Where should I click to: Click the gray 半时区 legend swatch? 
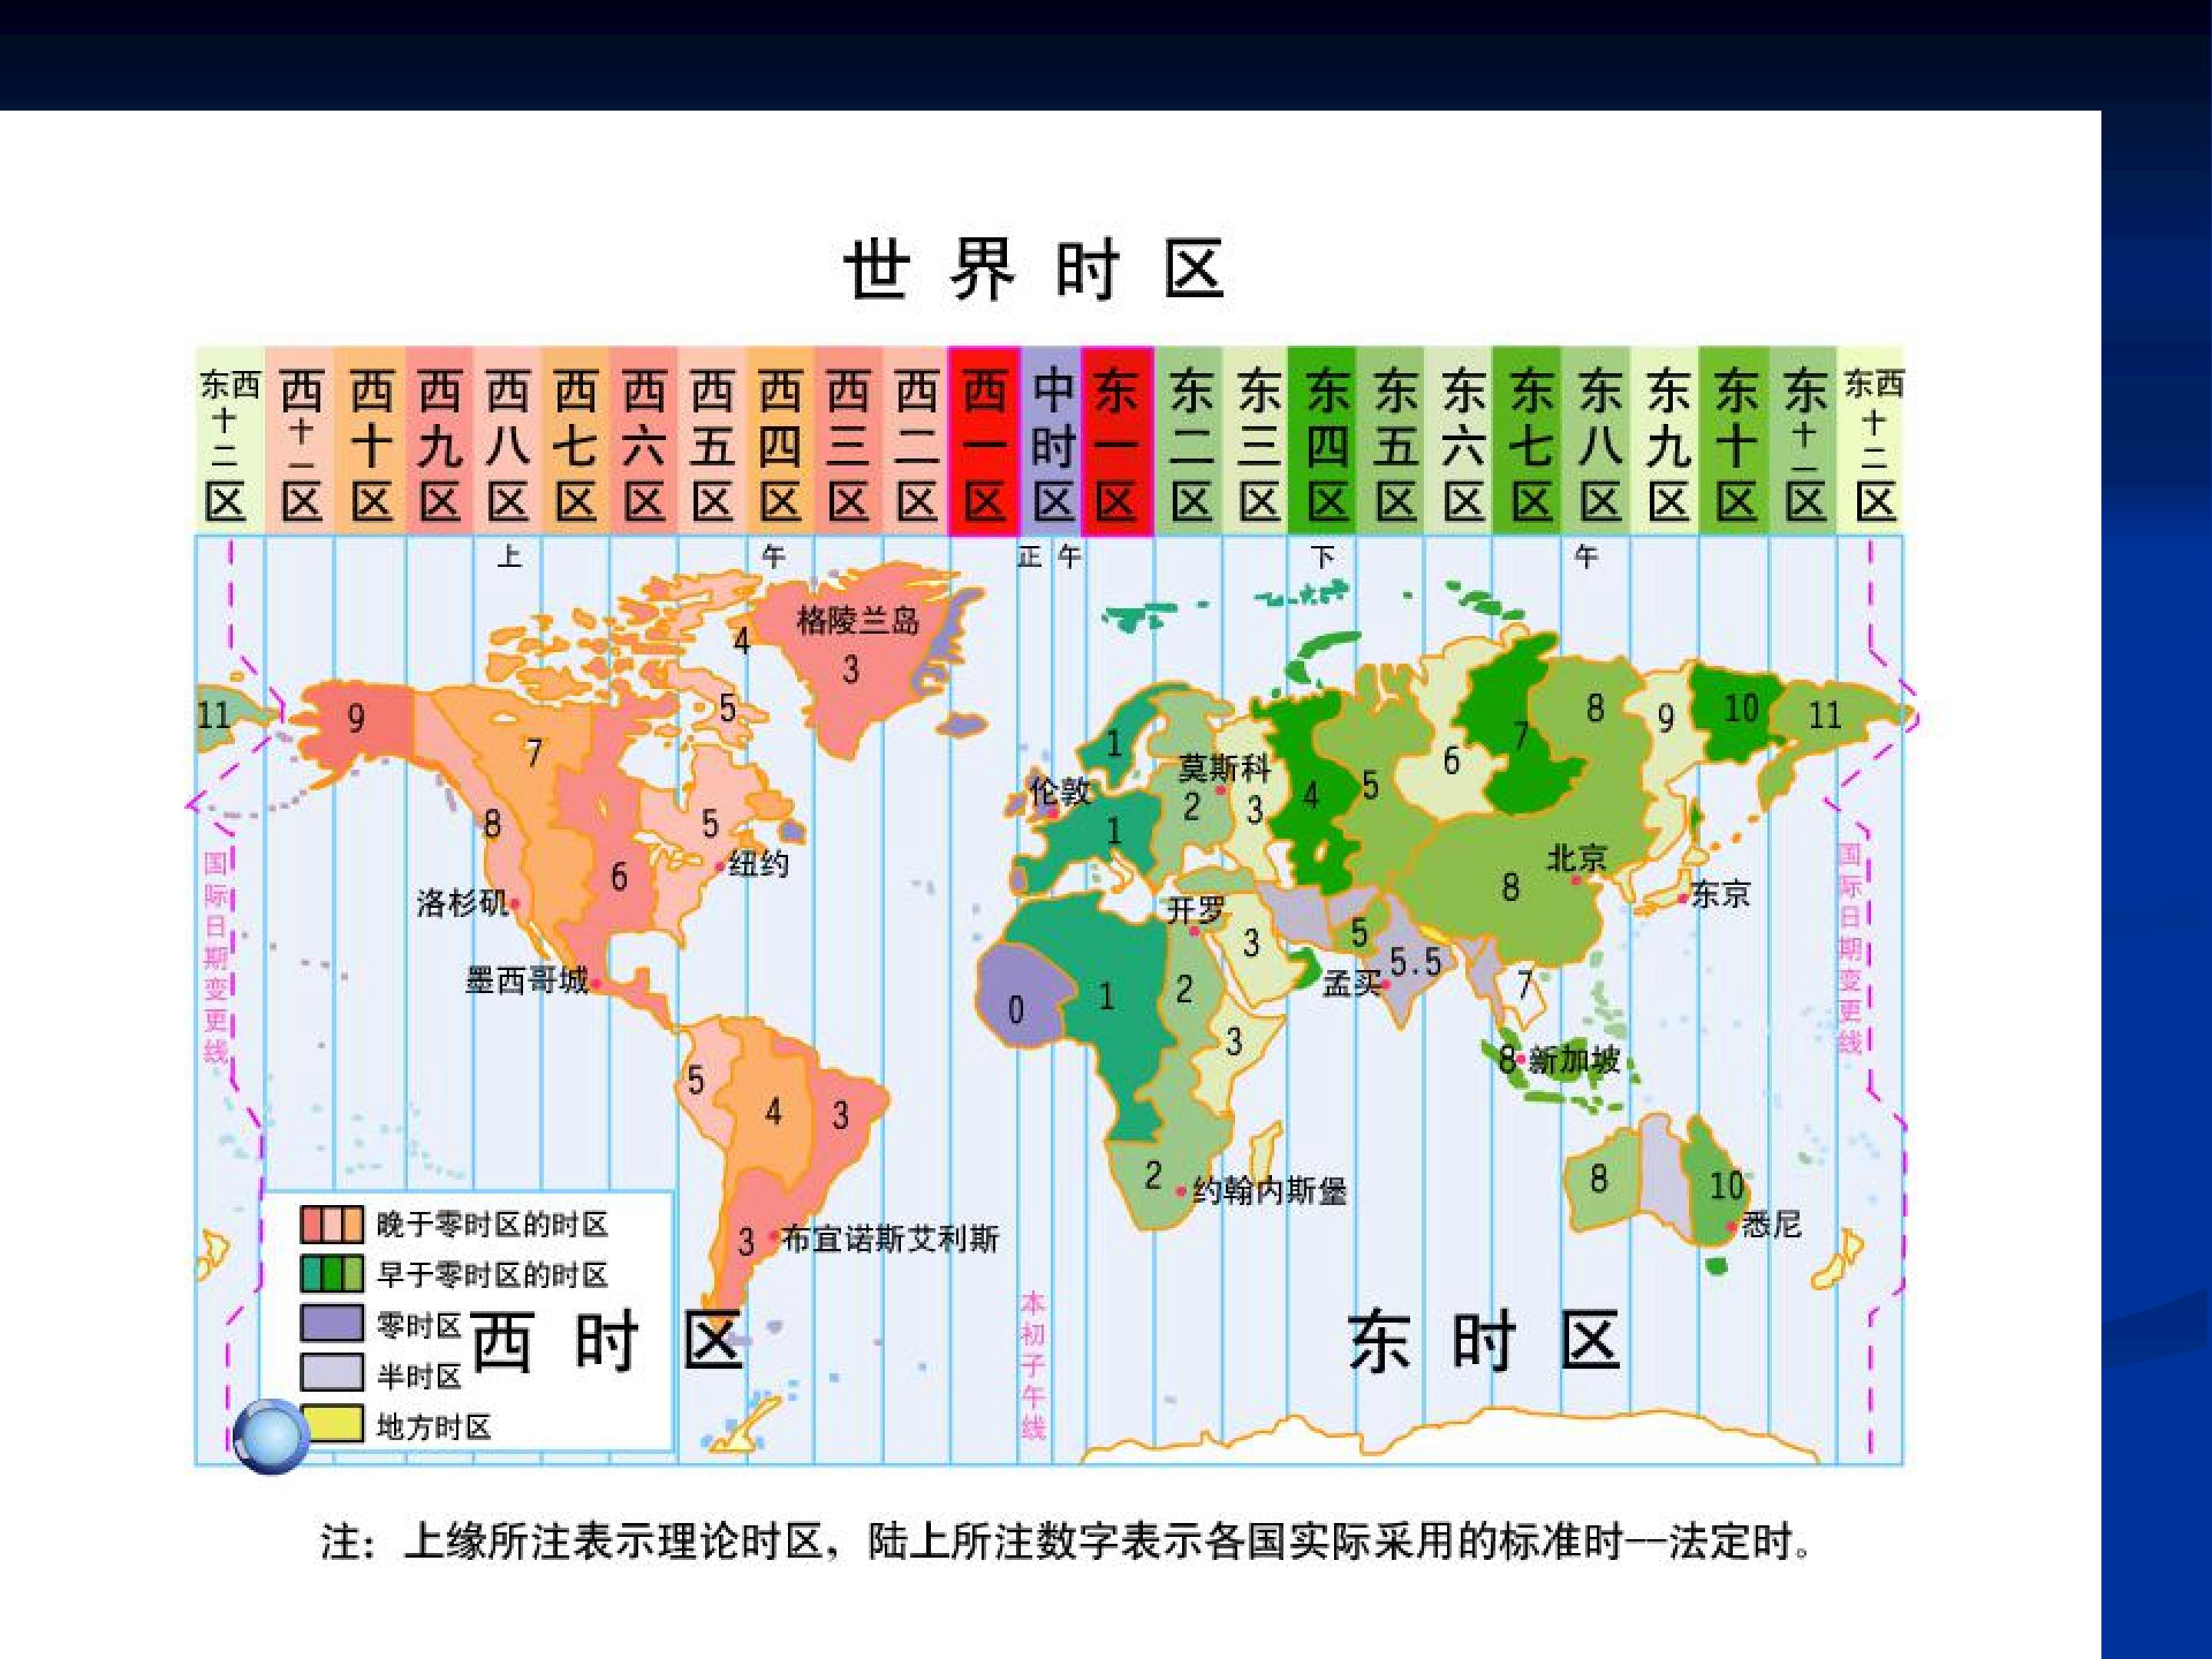pos(331,1373)
